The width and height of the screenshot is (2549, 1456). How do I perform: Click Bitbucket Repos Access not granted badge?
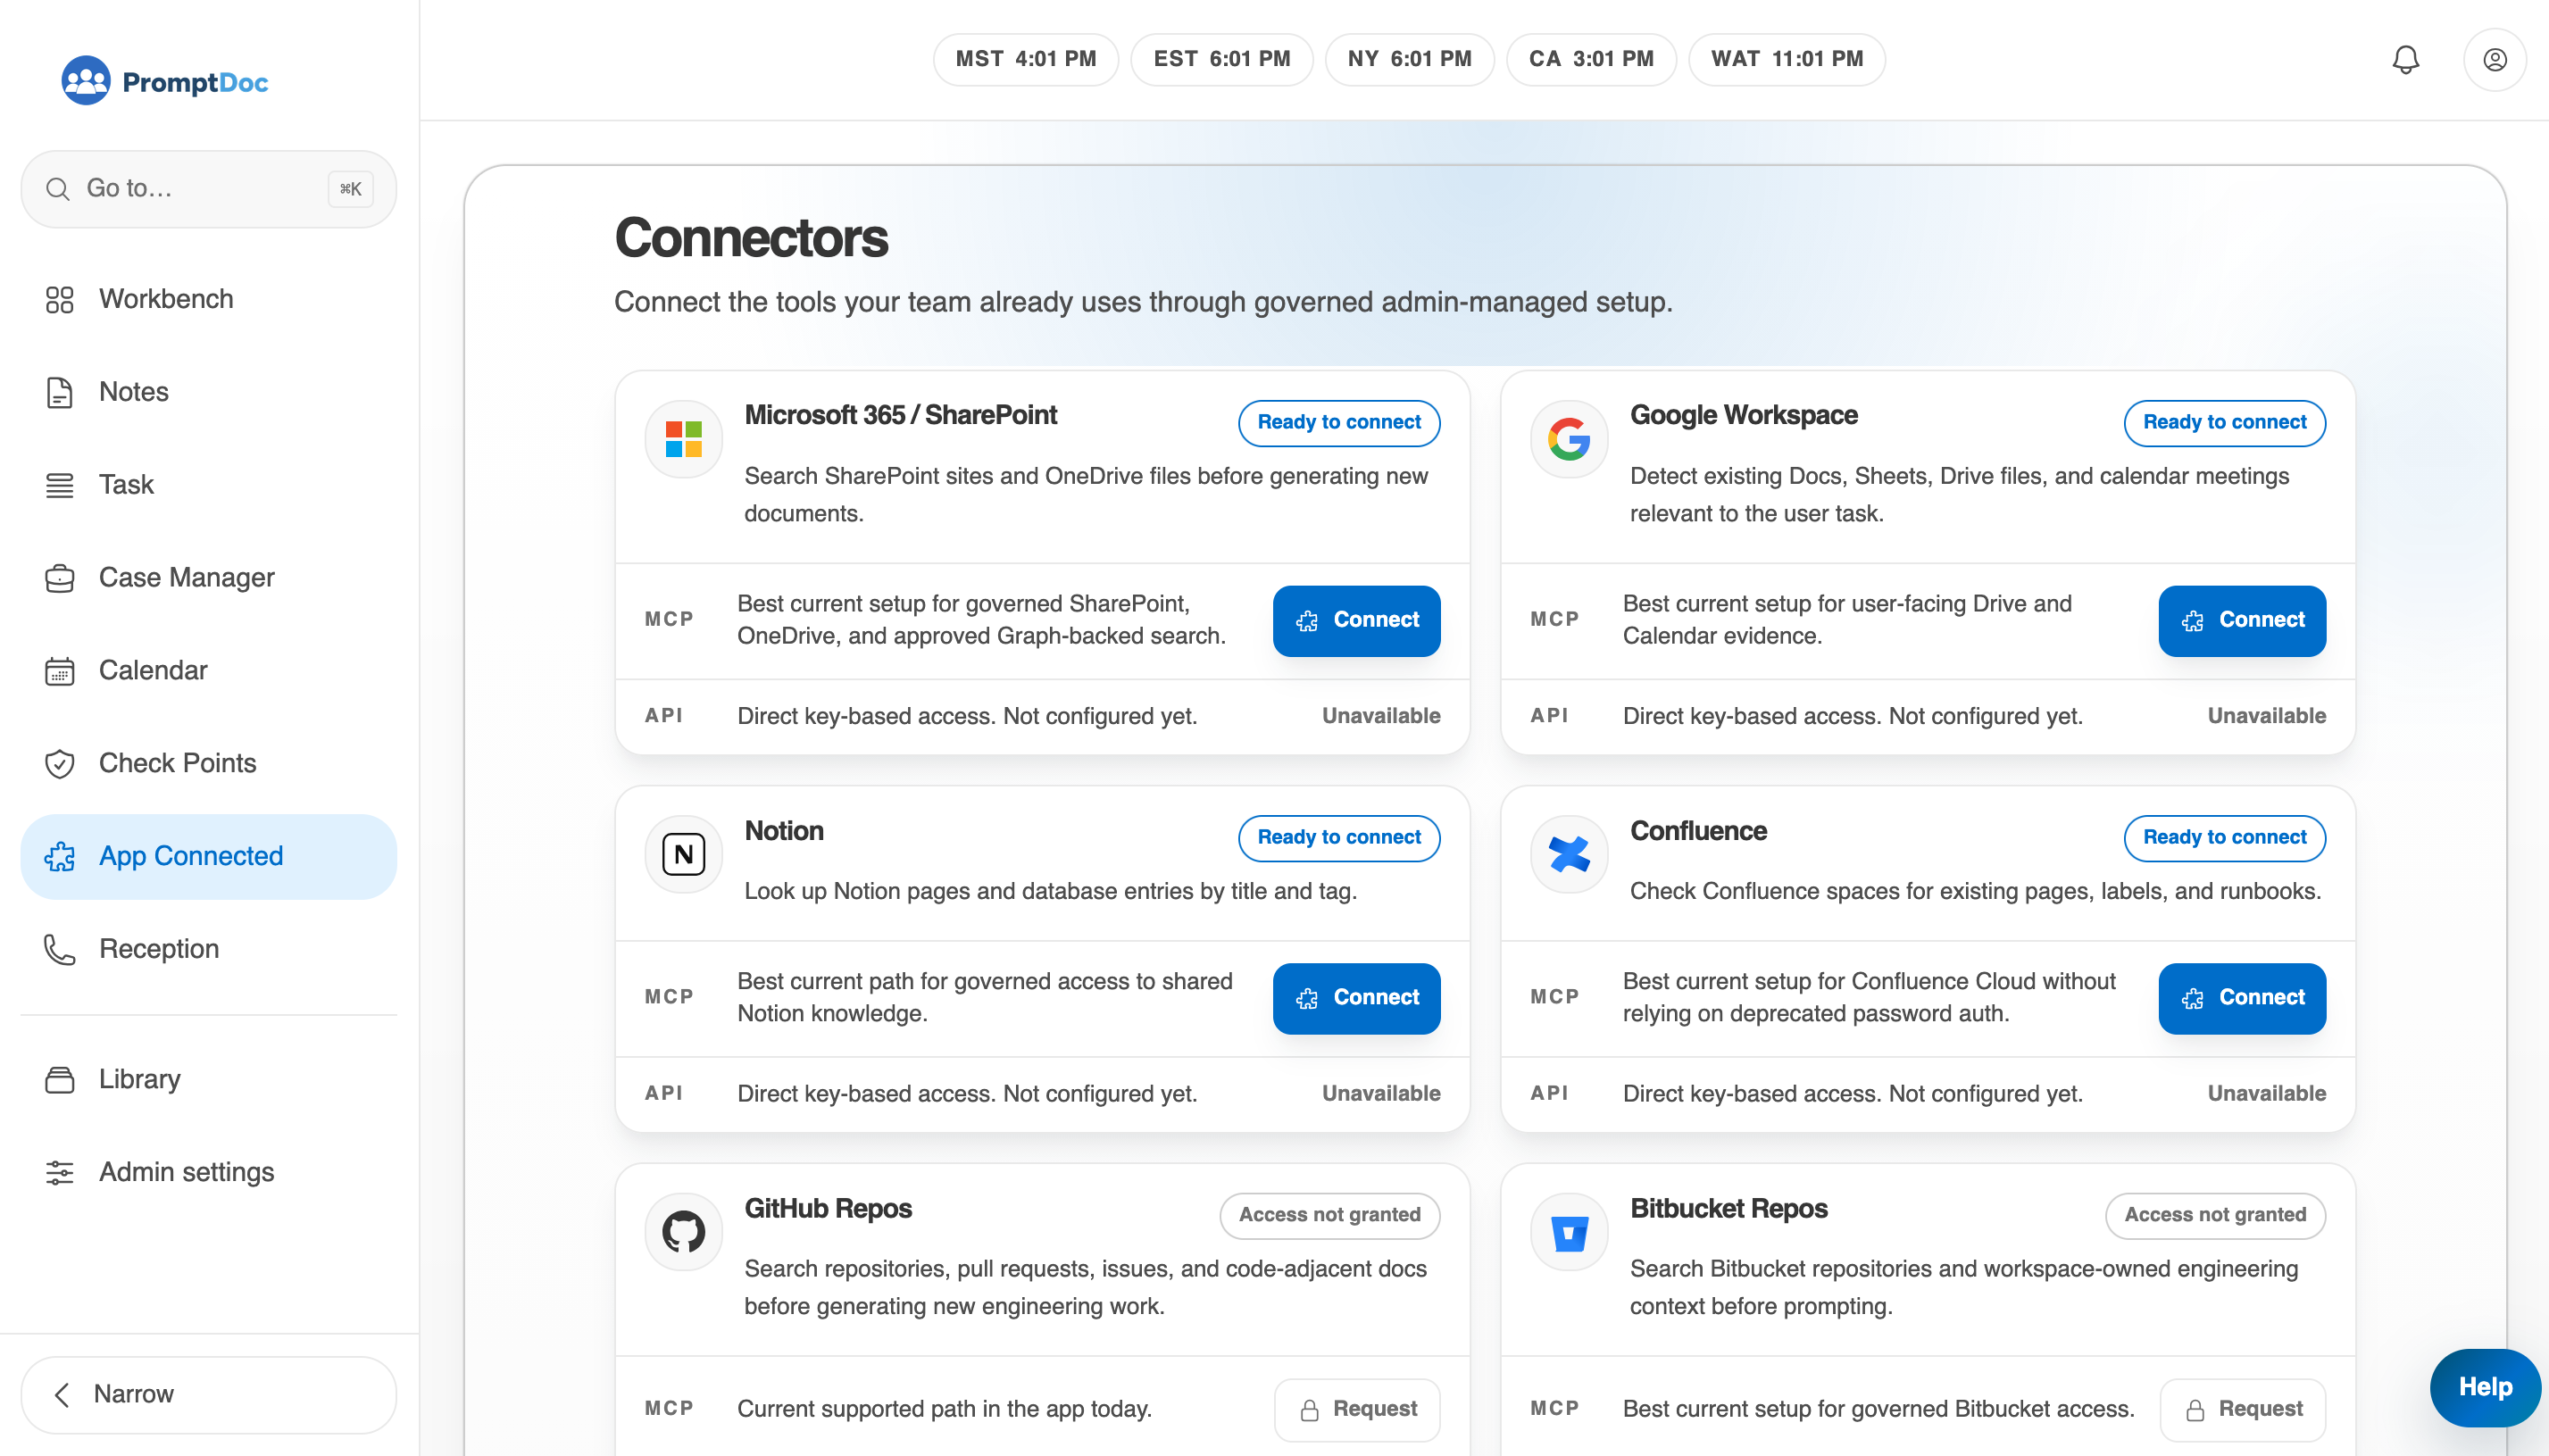pyautogui.click(x=2215, y=1215)
